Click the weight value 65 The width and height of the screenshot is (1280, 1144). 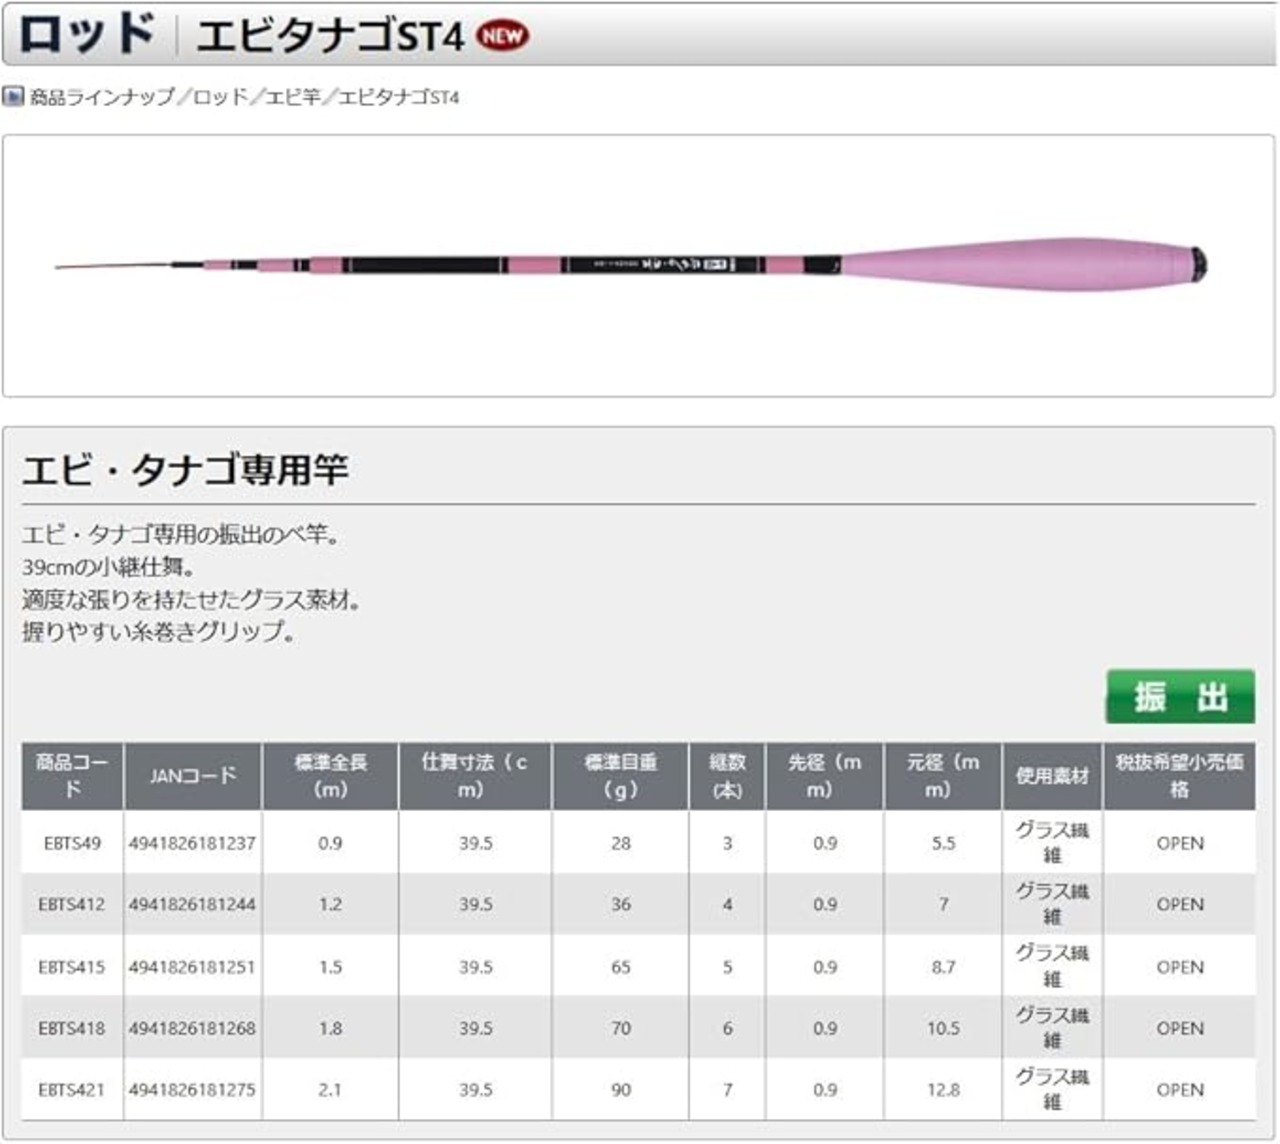621,967
